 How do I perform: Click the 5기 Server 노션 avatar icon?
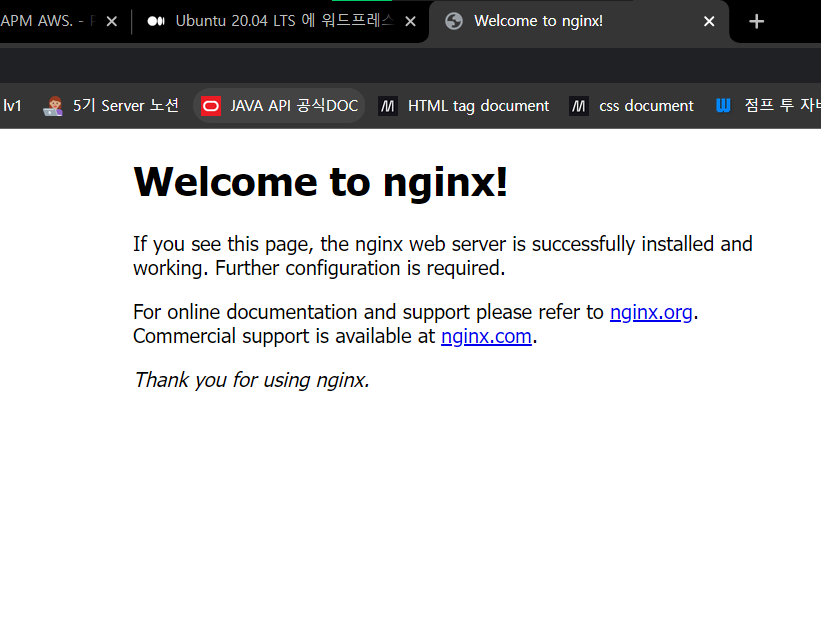(x=53, y=106)
